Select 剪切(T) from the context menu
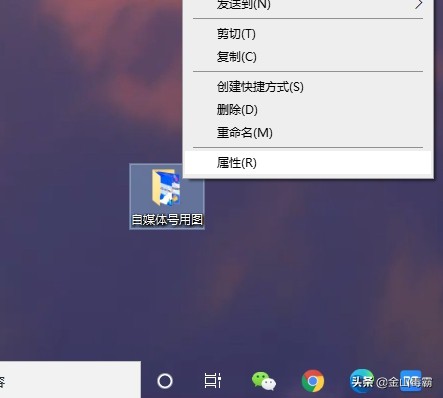 click(308, 34)
